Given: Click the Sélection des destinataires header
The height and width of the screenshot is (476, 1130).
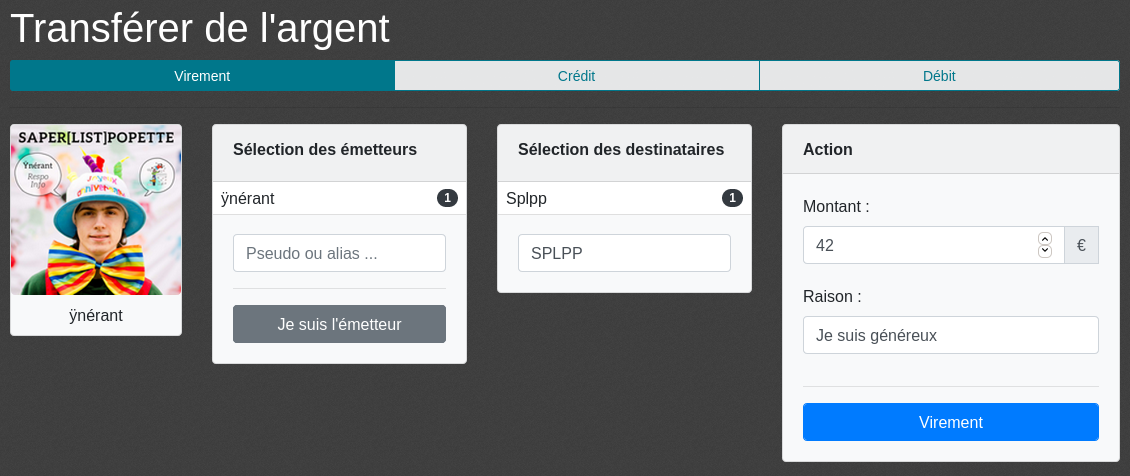Looking at the screenshot, I should click(621, 150).
